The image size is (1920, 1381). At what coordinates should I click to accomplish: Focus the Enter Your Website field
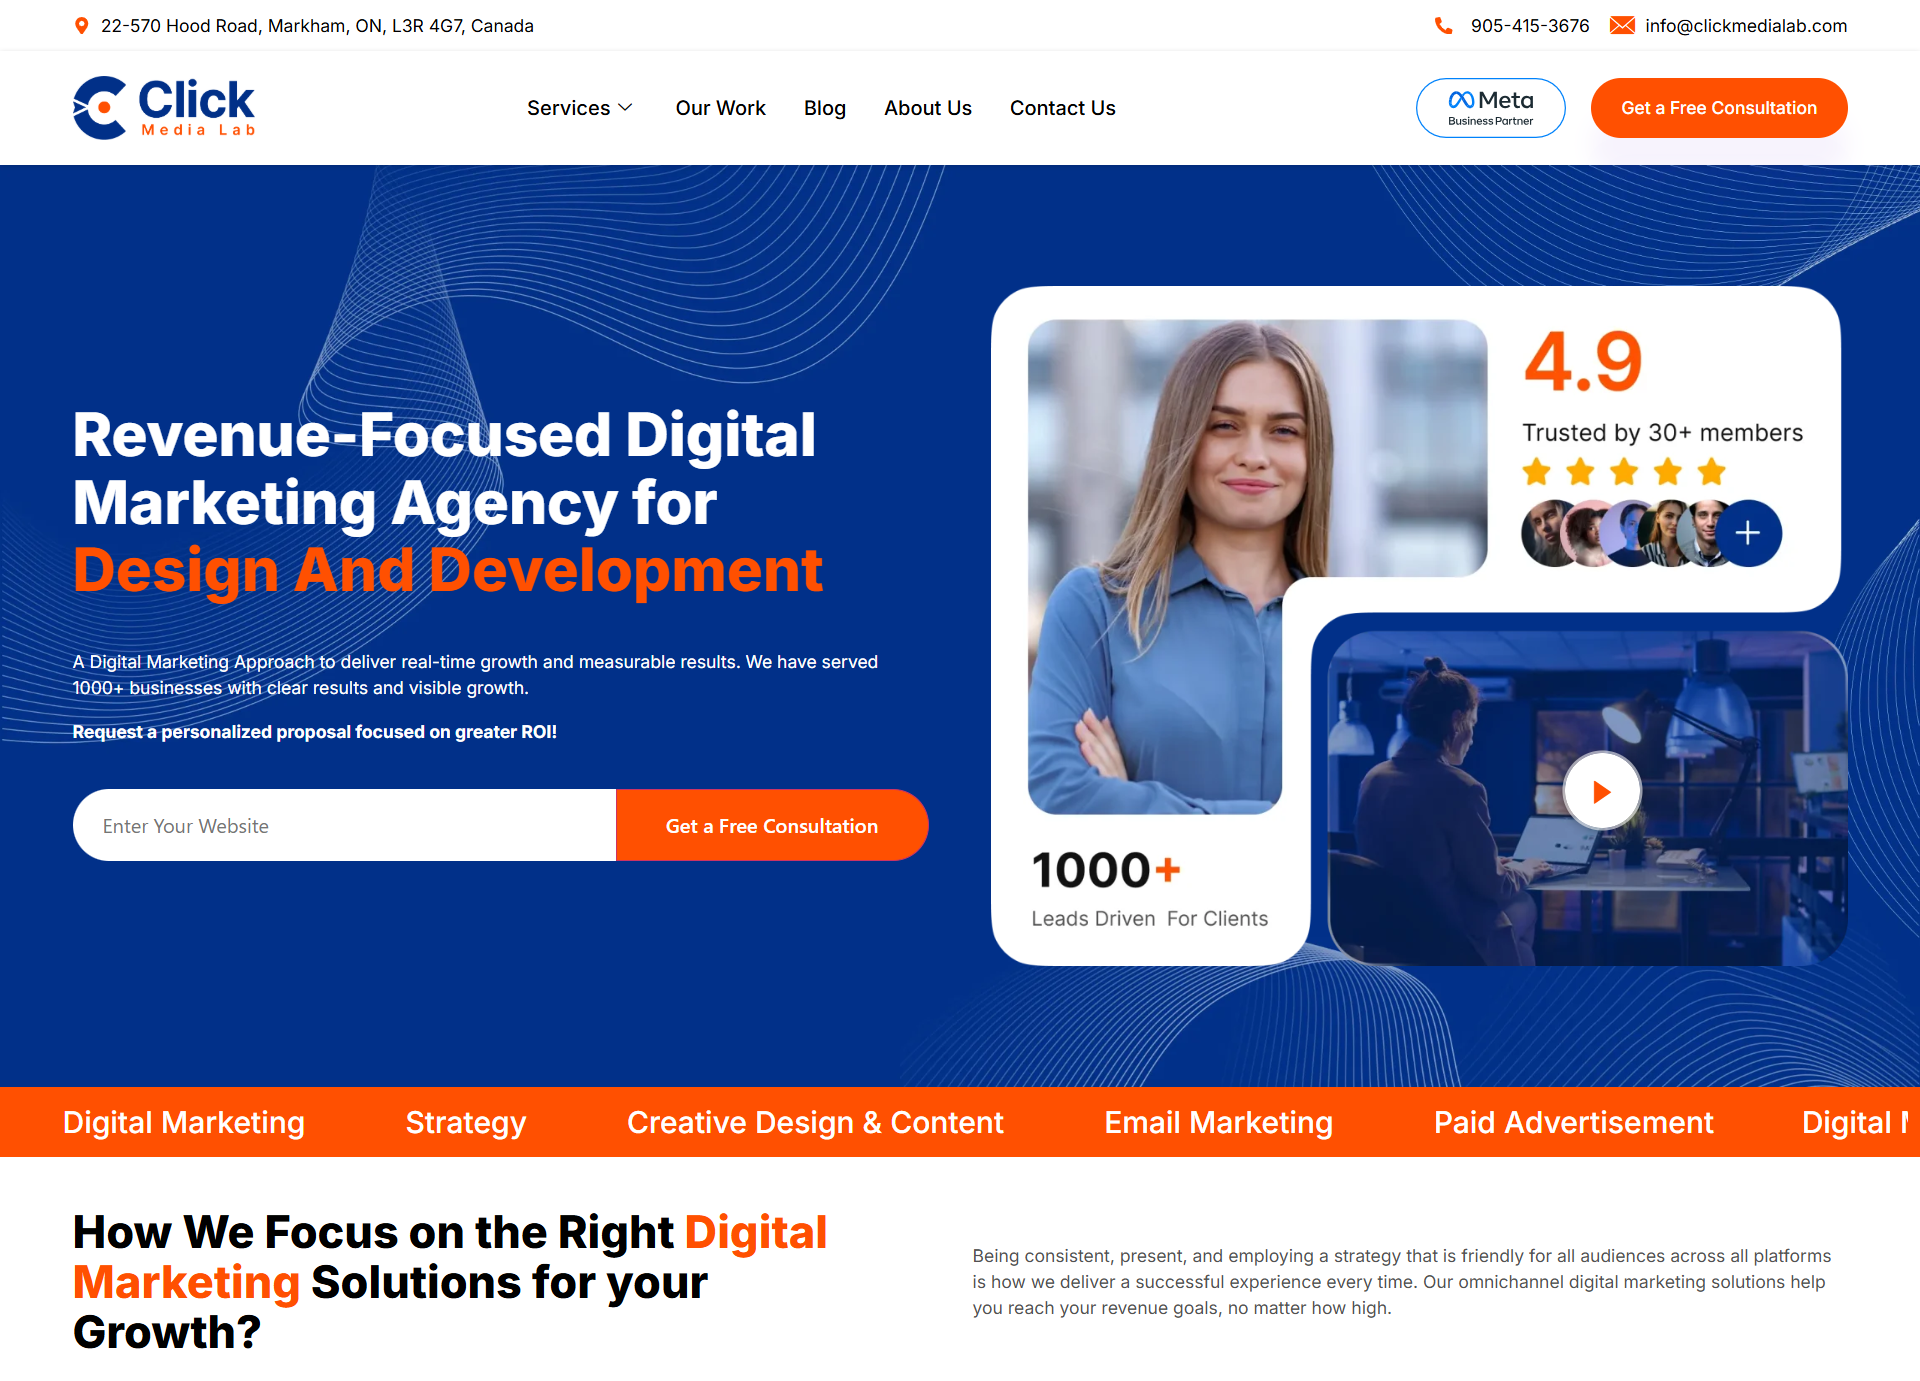[345, 825]
